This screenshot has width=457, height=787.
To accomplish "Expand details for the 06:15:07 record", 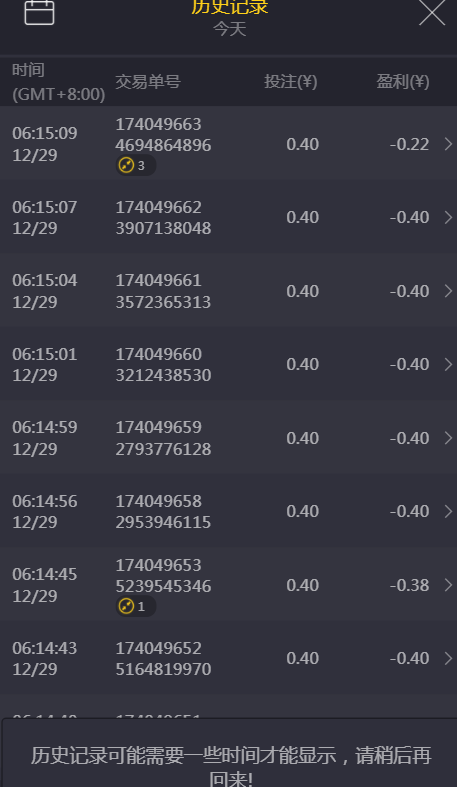I will (x=448, y=217).
